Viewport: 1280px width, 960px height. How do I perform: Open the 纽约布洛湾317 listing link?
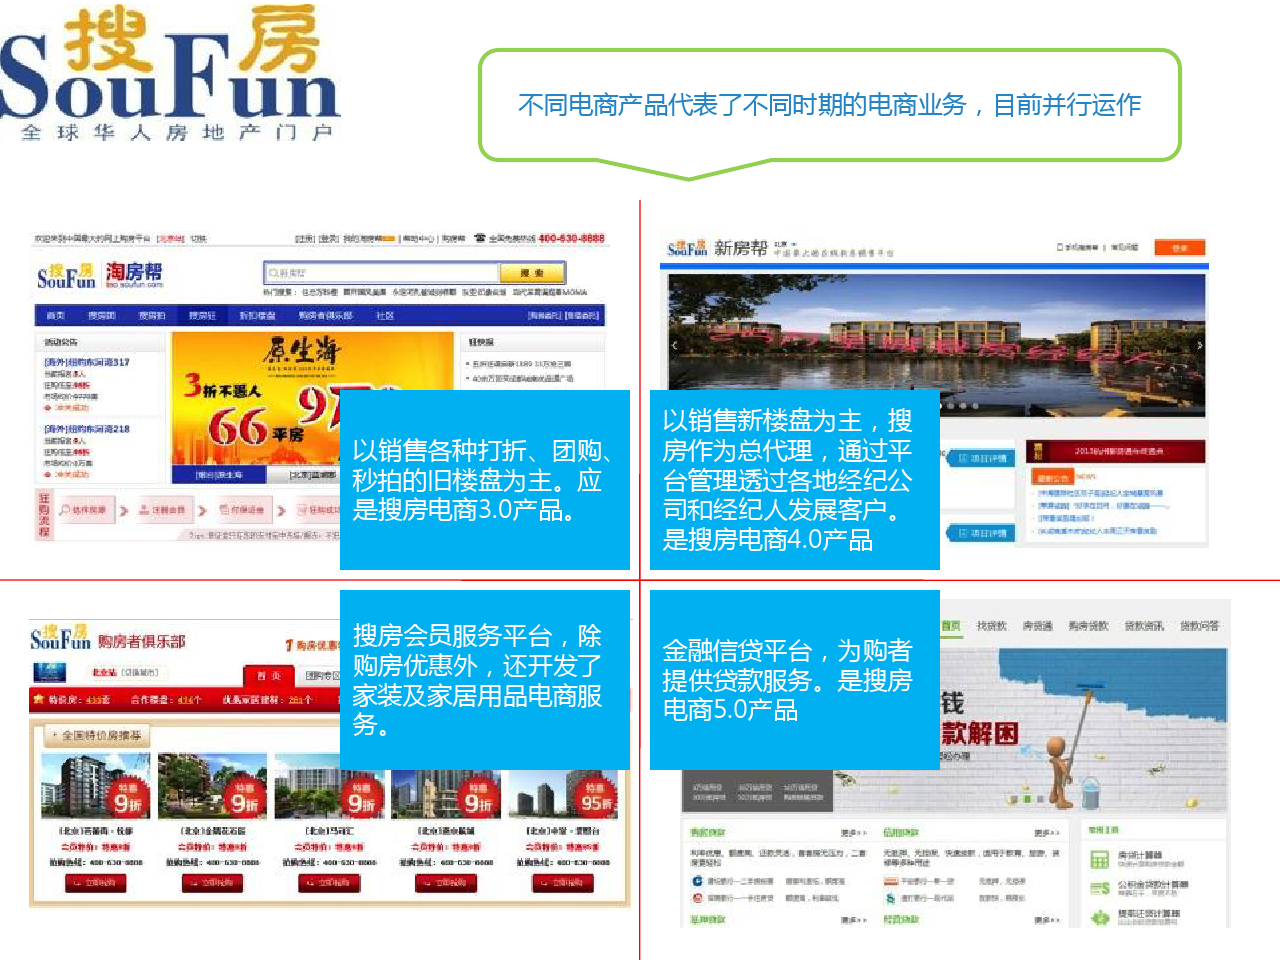87,362
